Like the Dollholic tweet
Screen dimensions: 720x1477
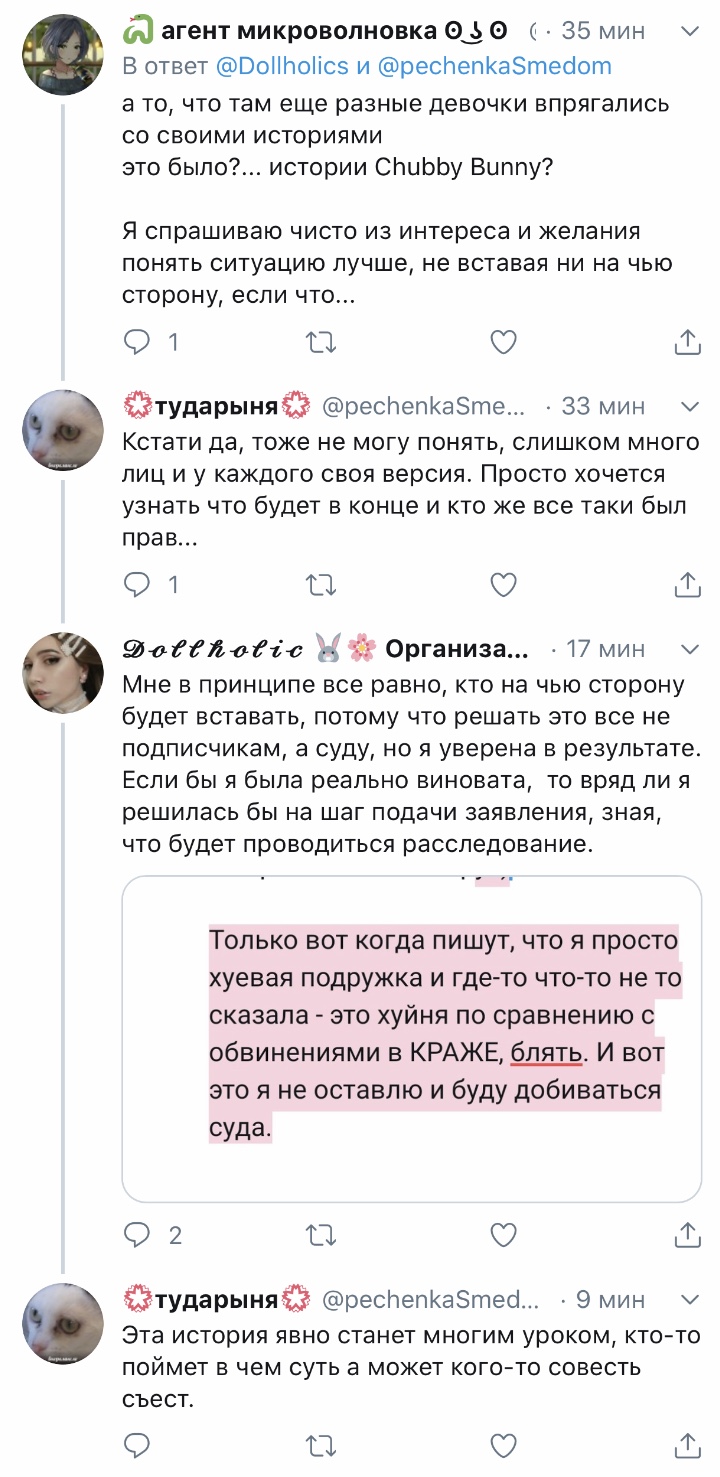pyautogui.click(x=504, y=1235)
